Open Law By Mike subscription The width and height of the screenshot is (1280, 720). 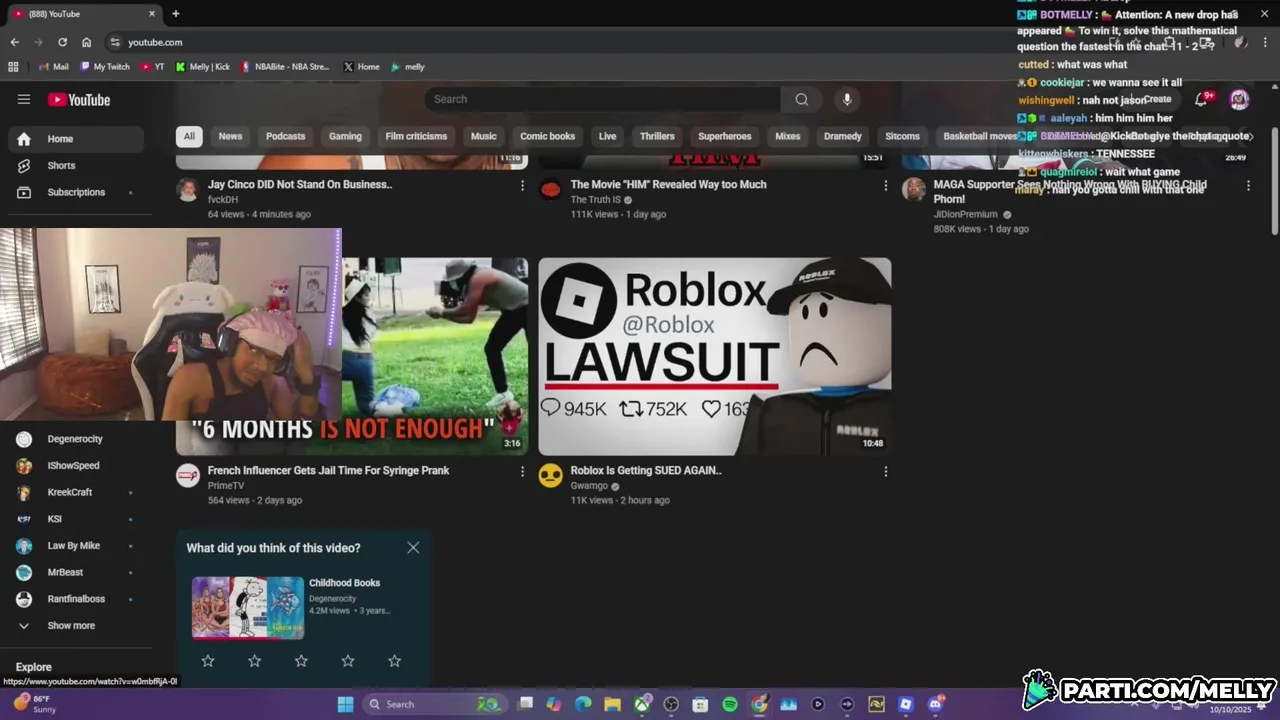[76, 545]
